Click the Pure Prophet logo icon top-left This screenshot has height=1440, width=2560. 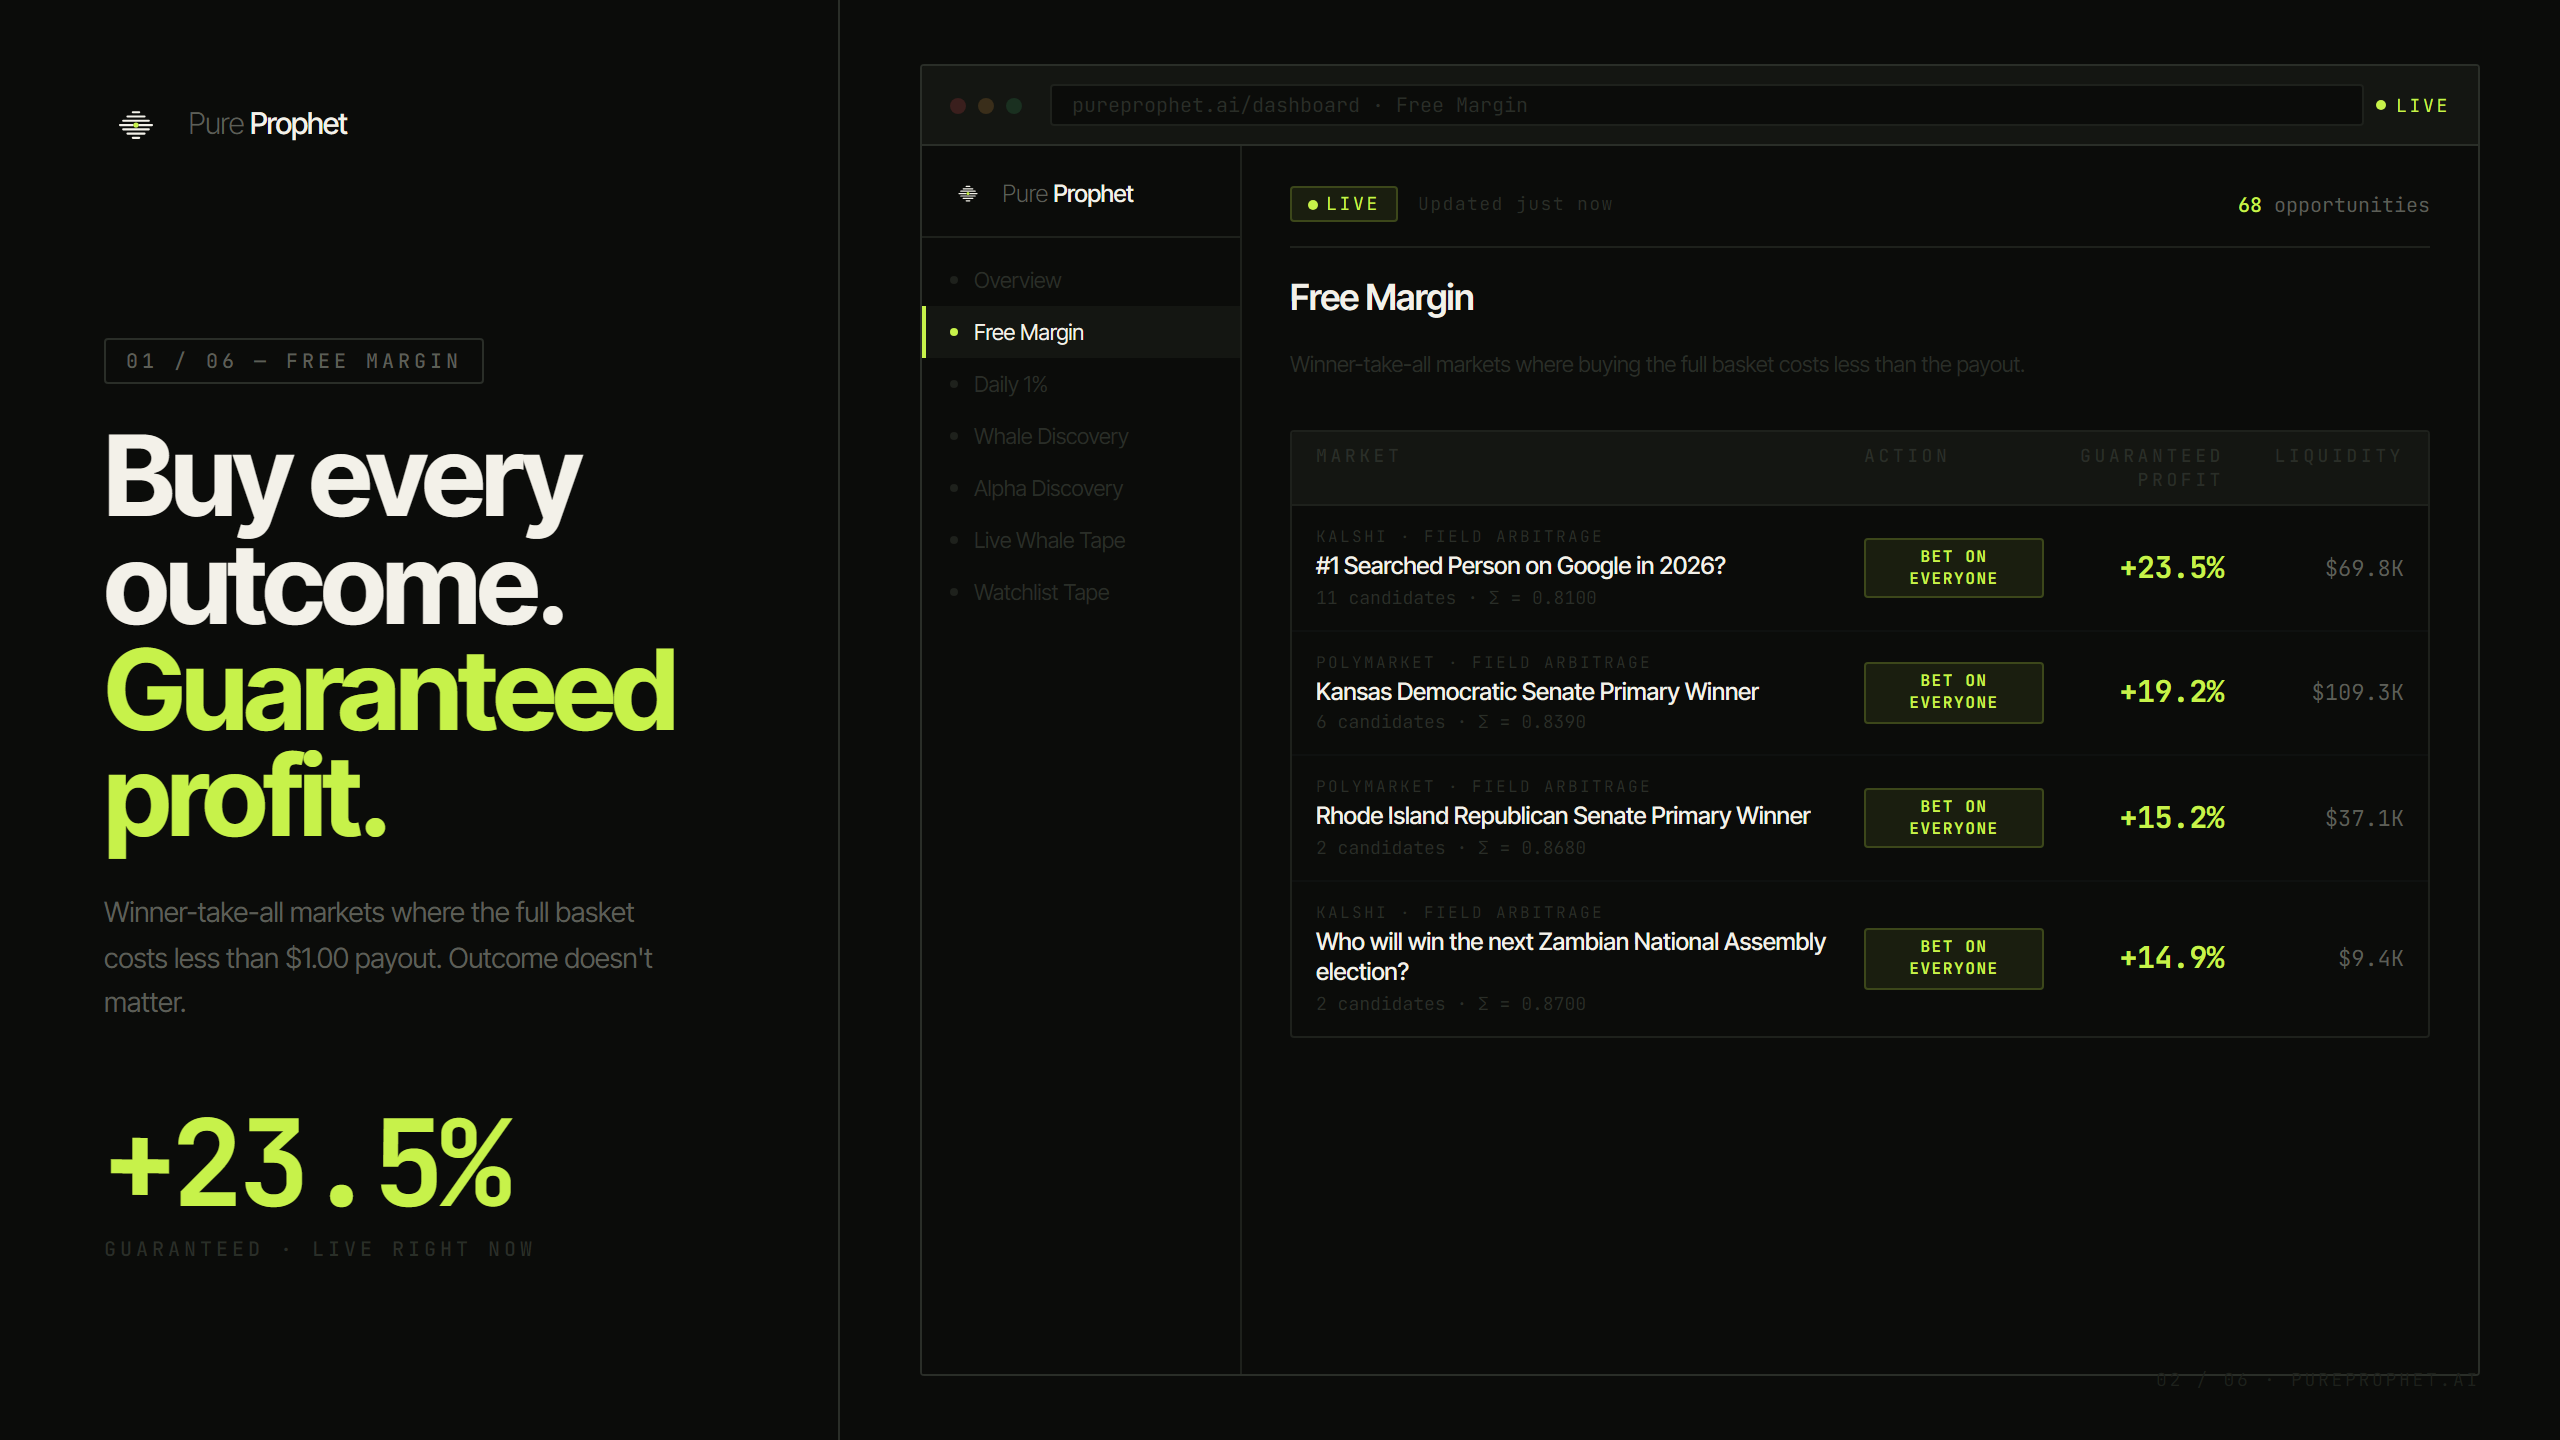click(136, 124)
